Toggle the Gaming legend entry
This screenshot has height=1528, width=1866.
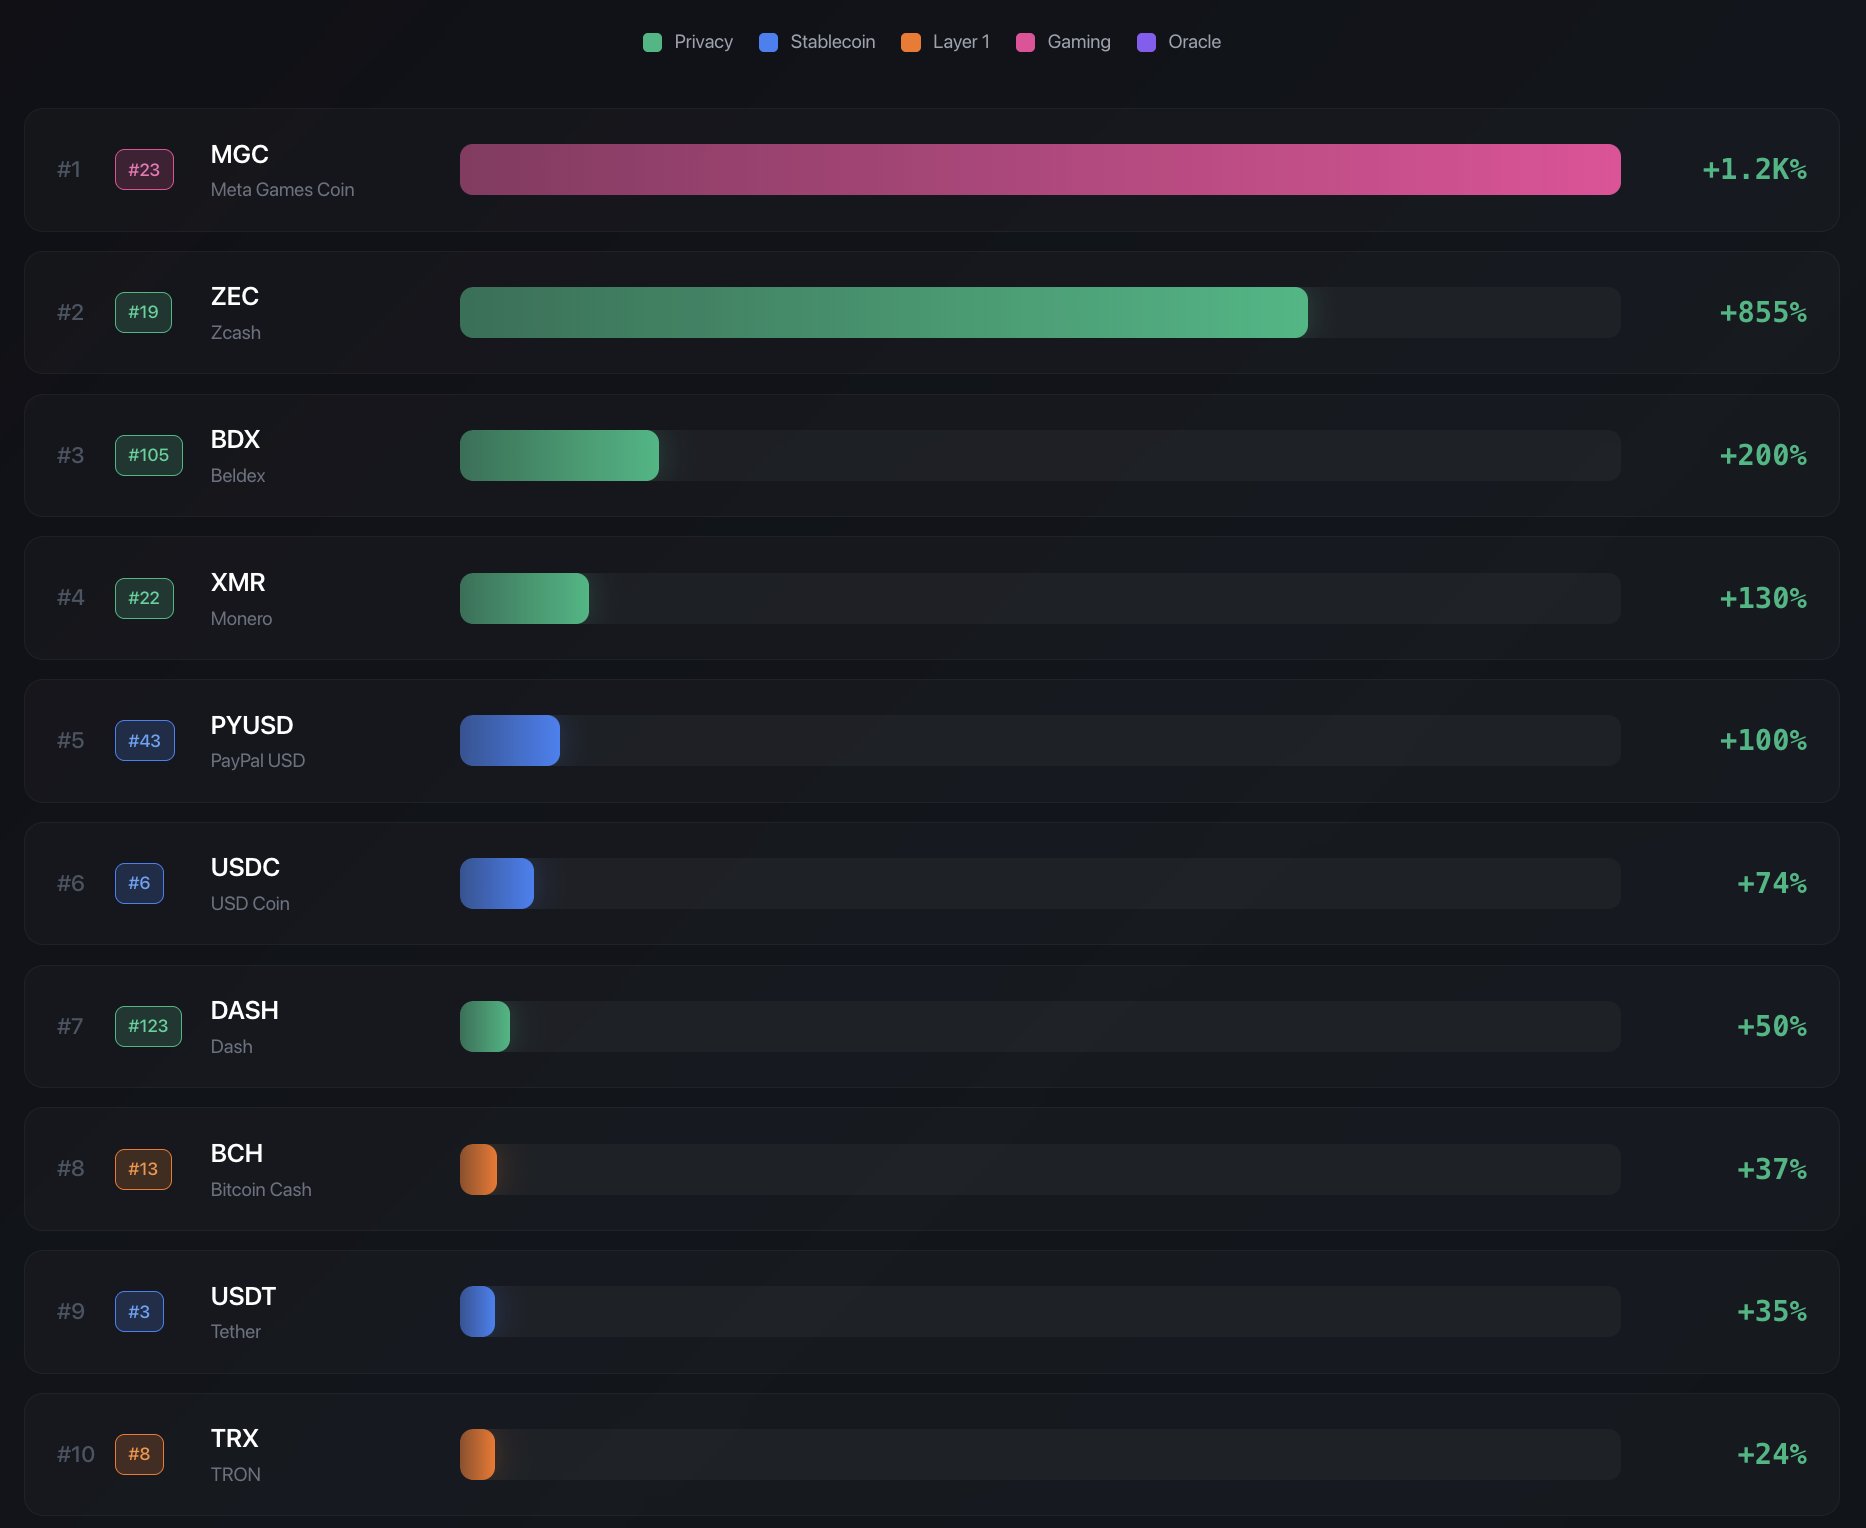[x=1063, y=42]
